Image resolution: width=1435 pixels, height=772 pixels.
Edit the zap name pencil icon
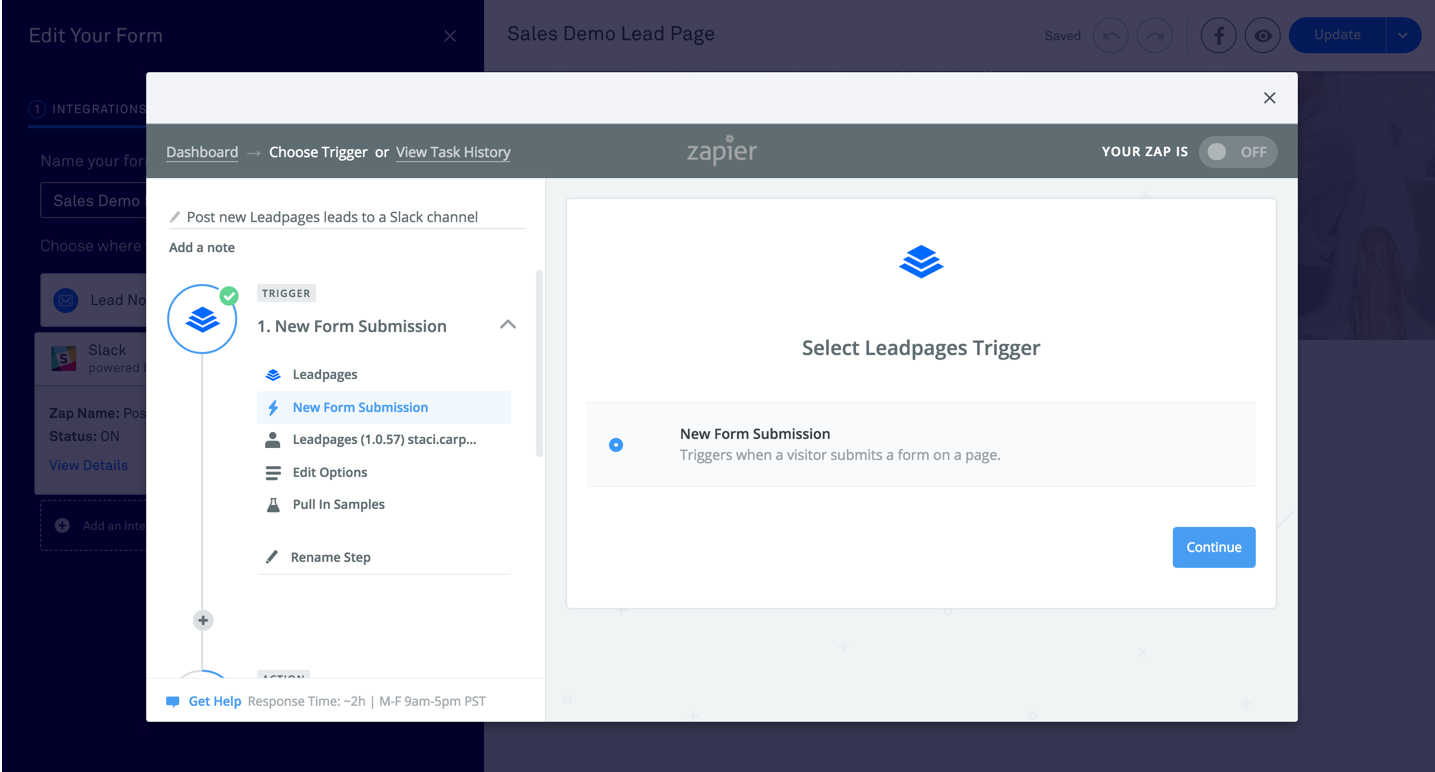(x=175, y=217)
